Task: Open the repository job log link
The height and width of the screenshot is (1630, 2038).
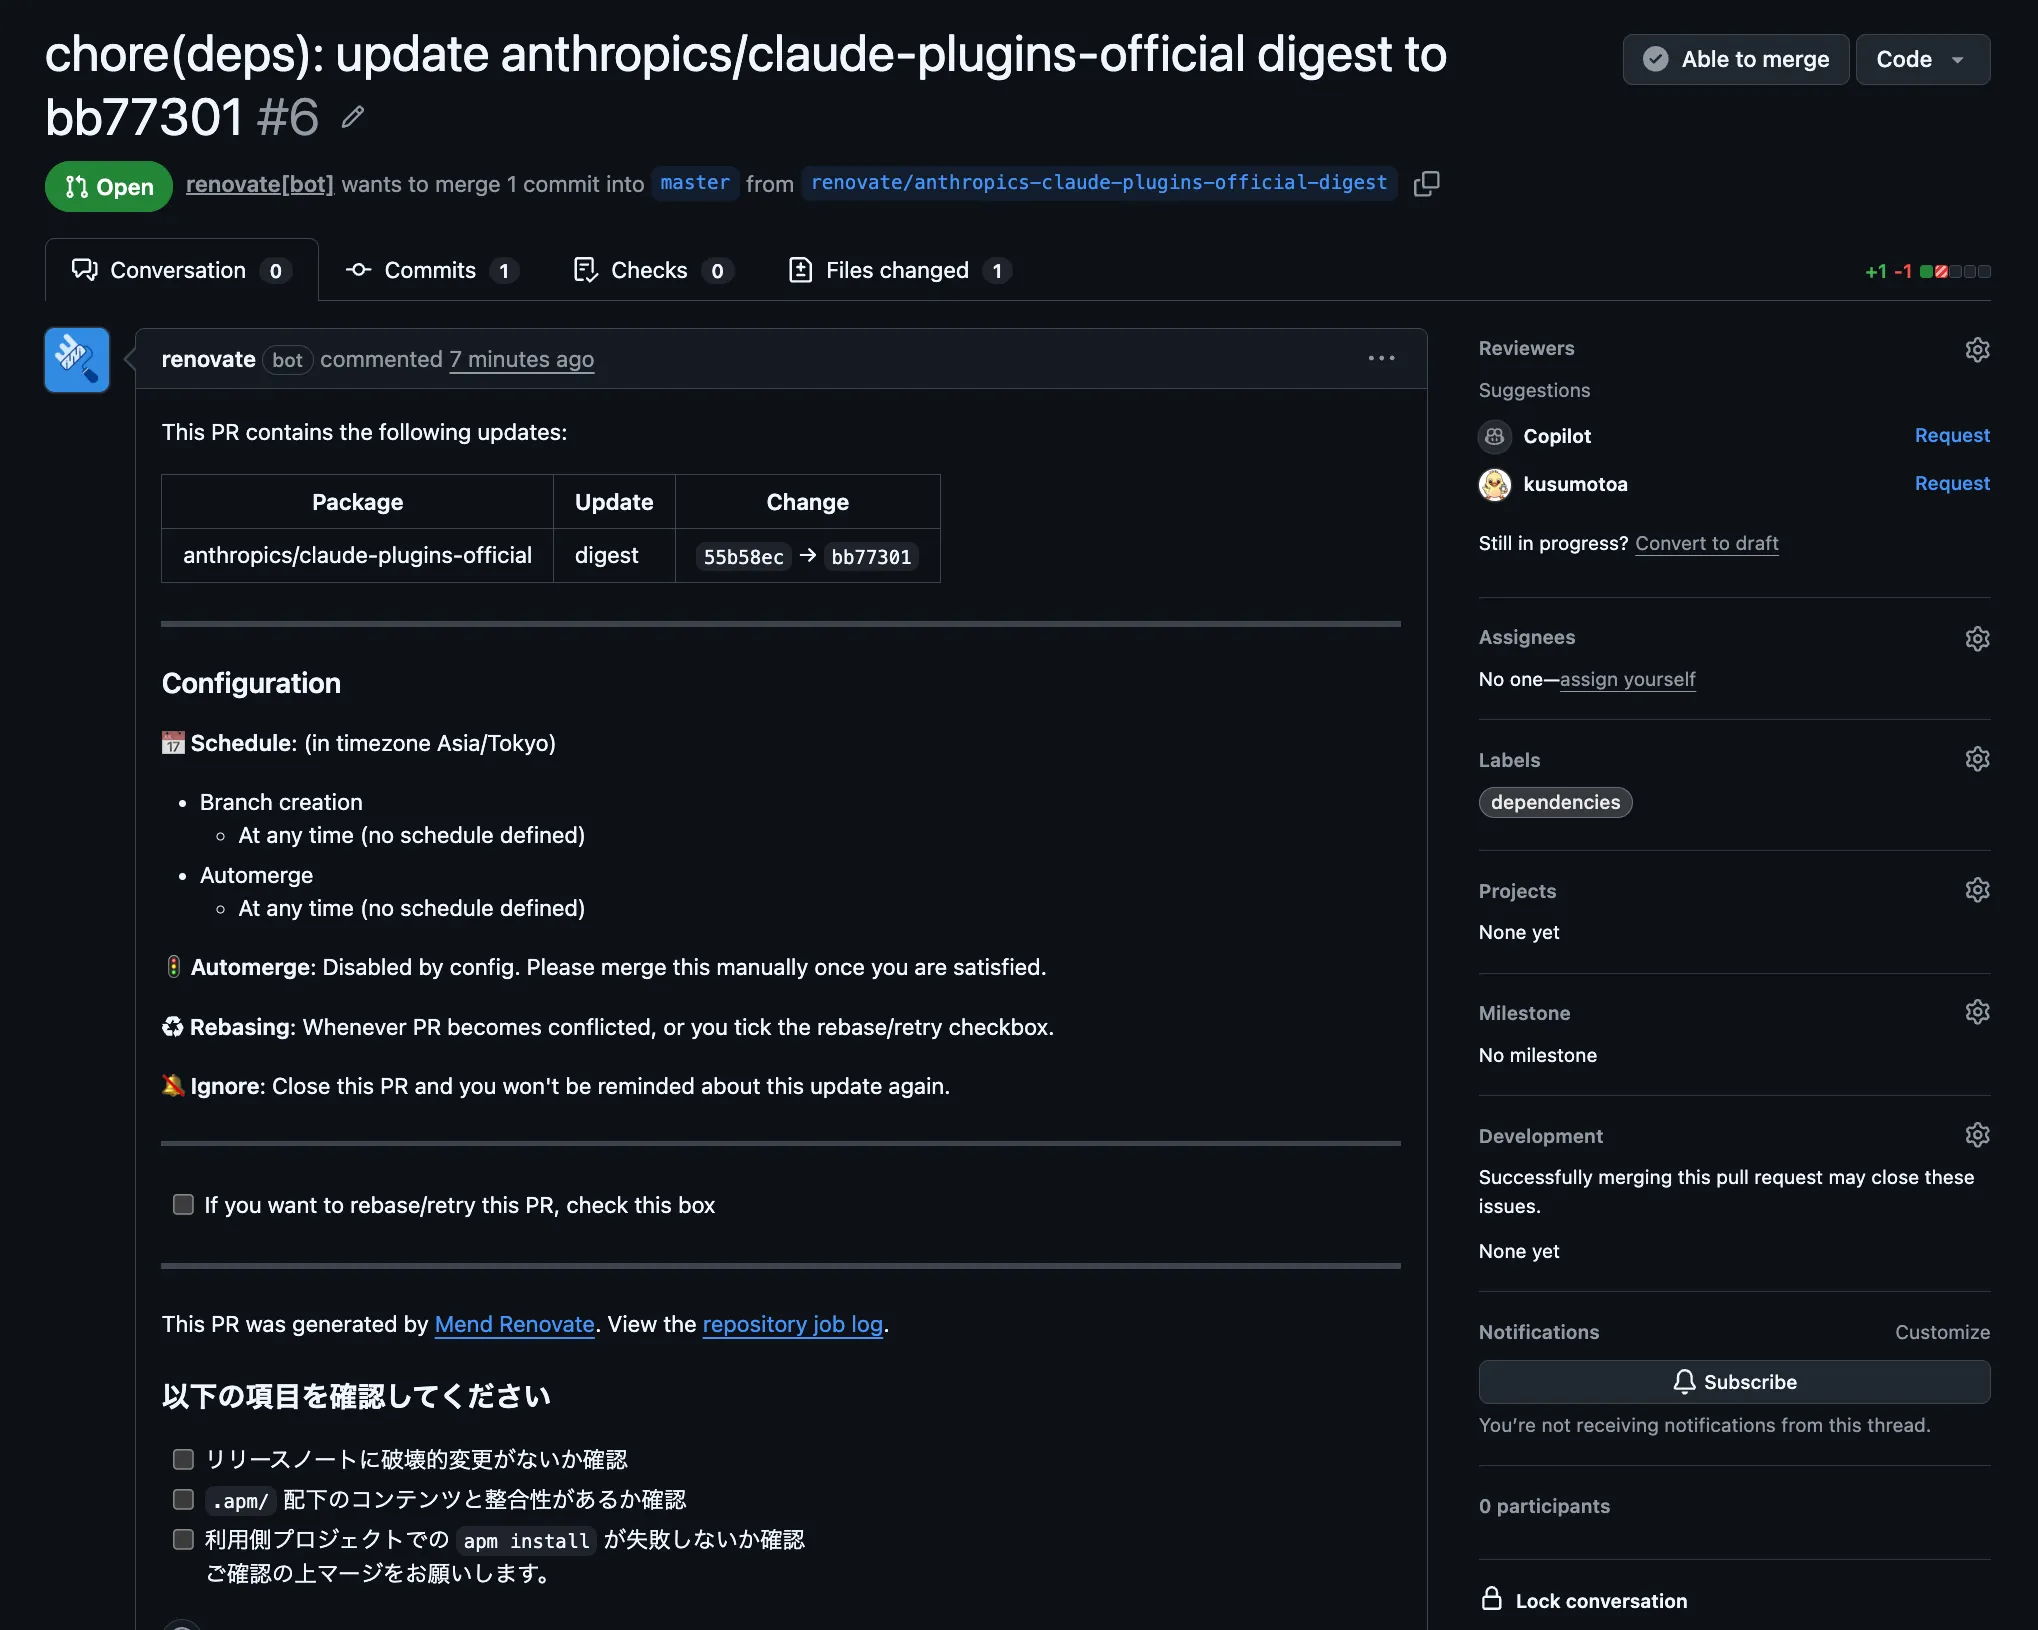Action: [792, 1324]
